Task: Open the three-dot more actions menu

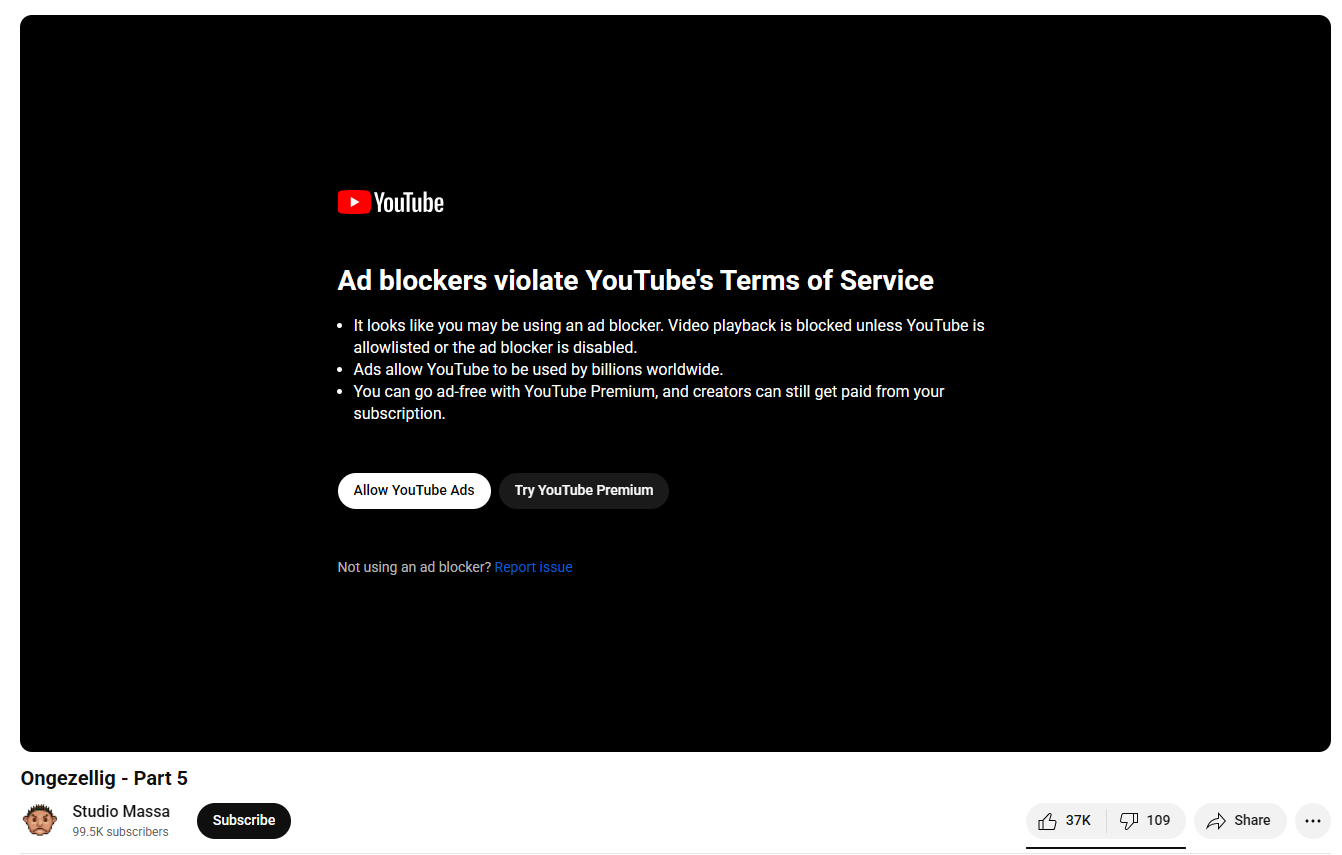Action: pos(1313,821)
